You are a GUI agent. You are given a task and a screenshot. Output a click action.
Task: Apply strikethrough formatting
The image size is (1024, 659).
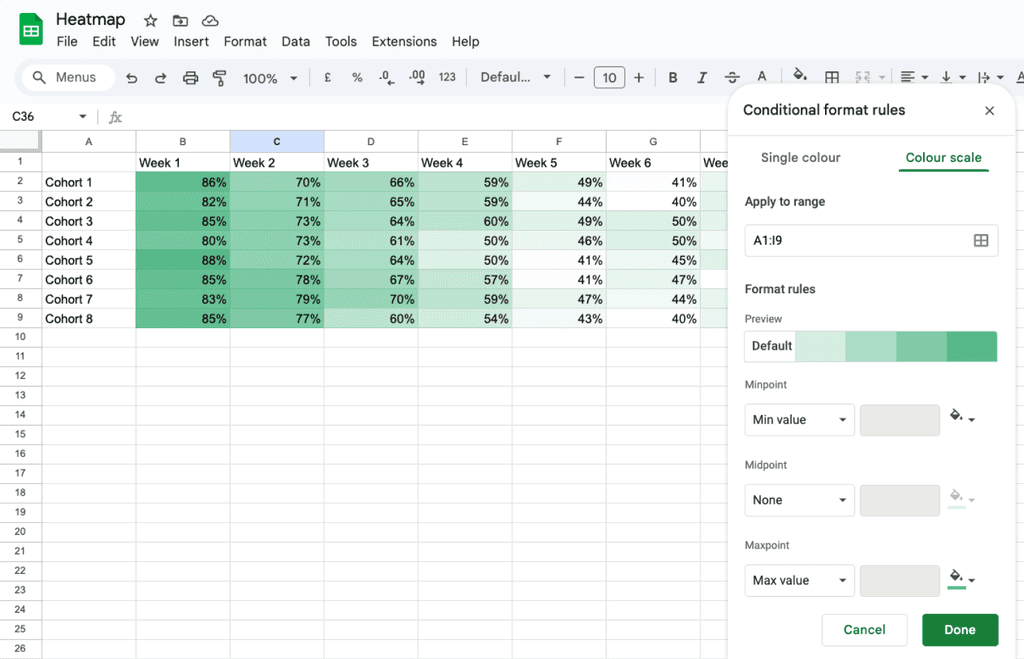click(732, 78)
